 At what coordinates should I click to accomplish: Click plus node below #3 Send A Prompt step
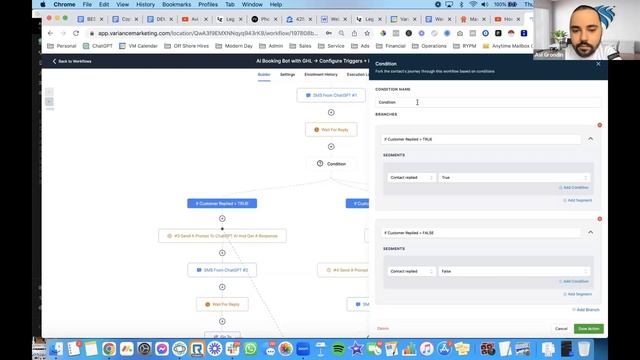222,253
